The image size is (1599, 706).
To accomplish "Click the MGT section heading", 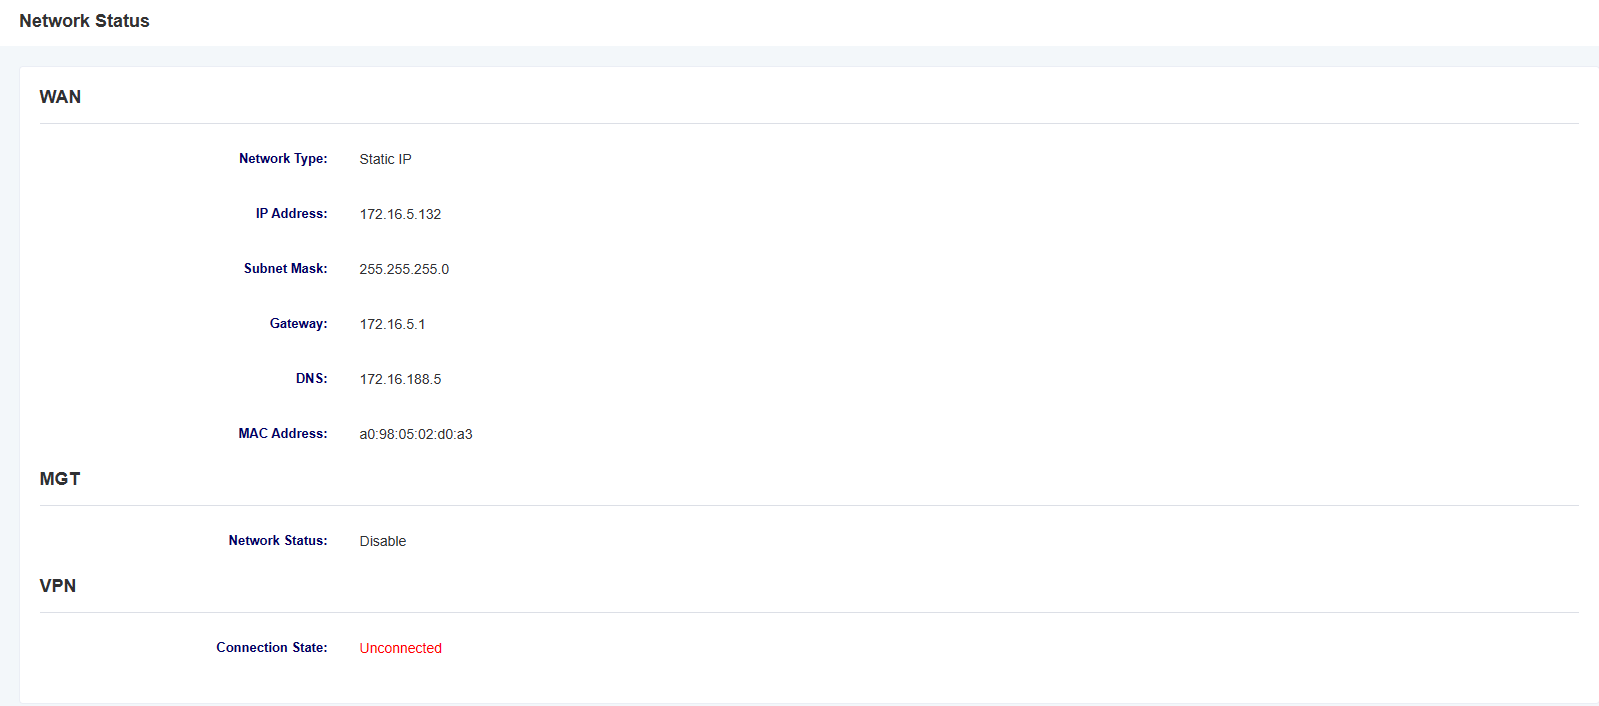I will [60, 479].
